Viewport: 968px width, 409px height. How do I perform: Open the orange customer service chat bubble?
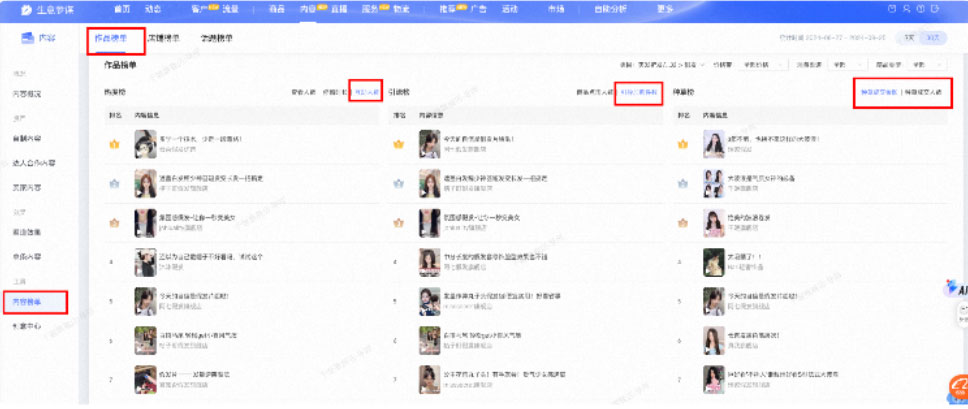pyautogui.click(x=958, y=388)
